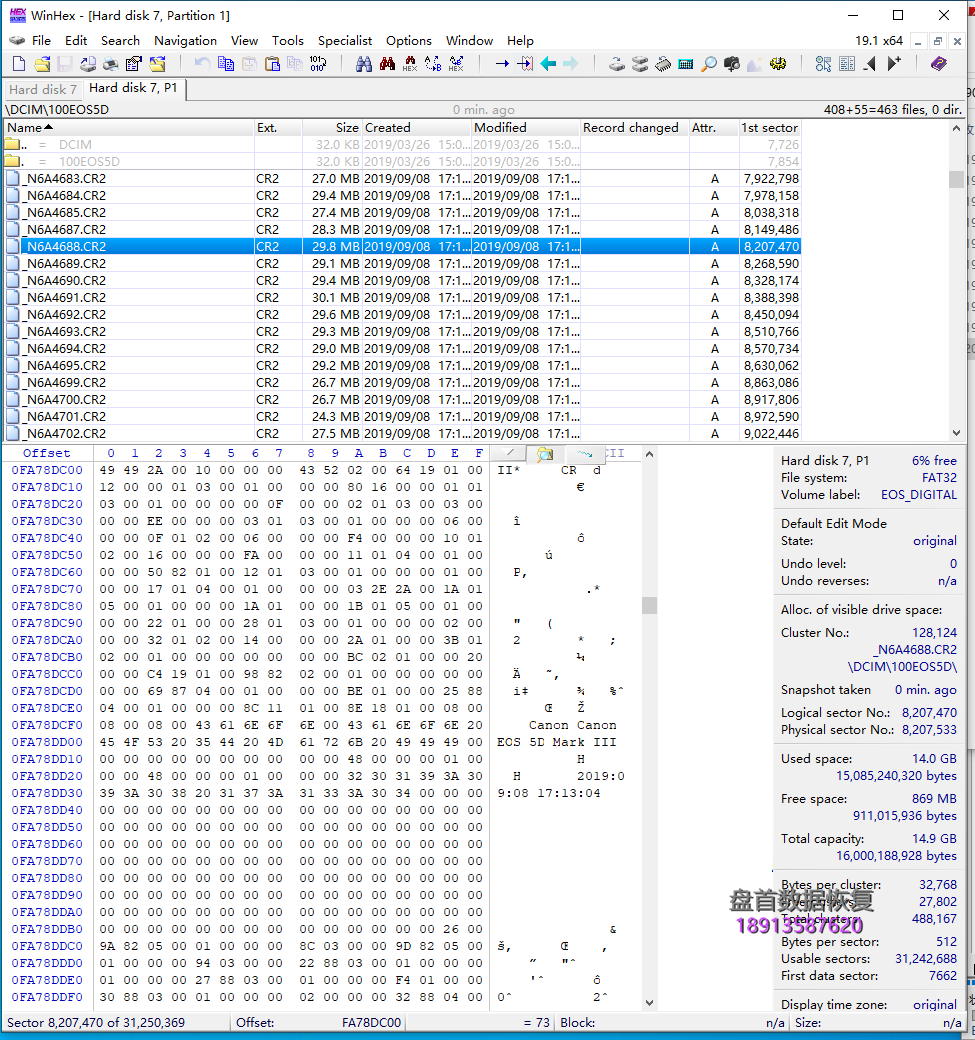The image size is (975, 1040).
Task: Click the Modify Data 101/010 icon
Action: point(318,64)
